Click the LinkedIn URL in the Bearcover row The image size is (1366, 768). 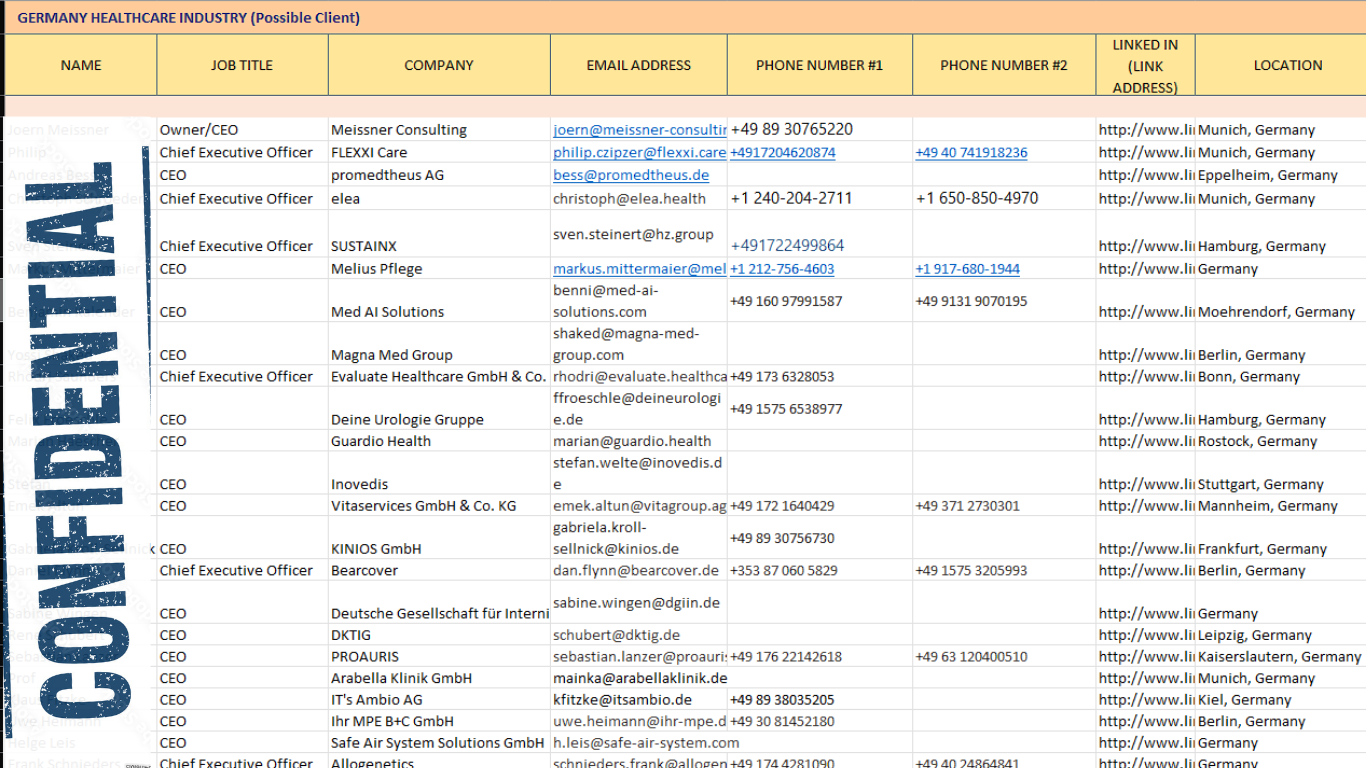coord(1146,571)
